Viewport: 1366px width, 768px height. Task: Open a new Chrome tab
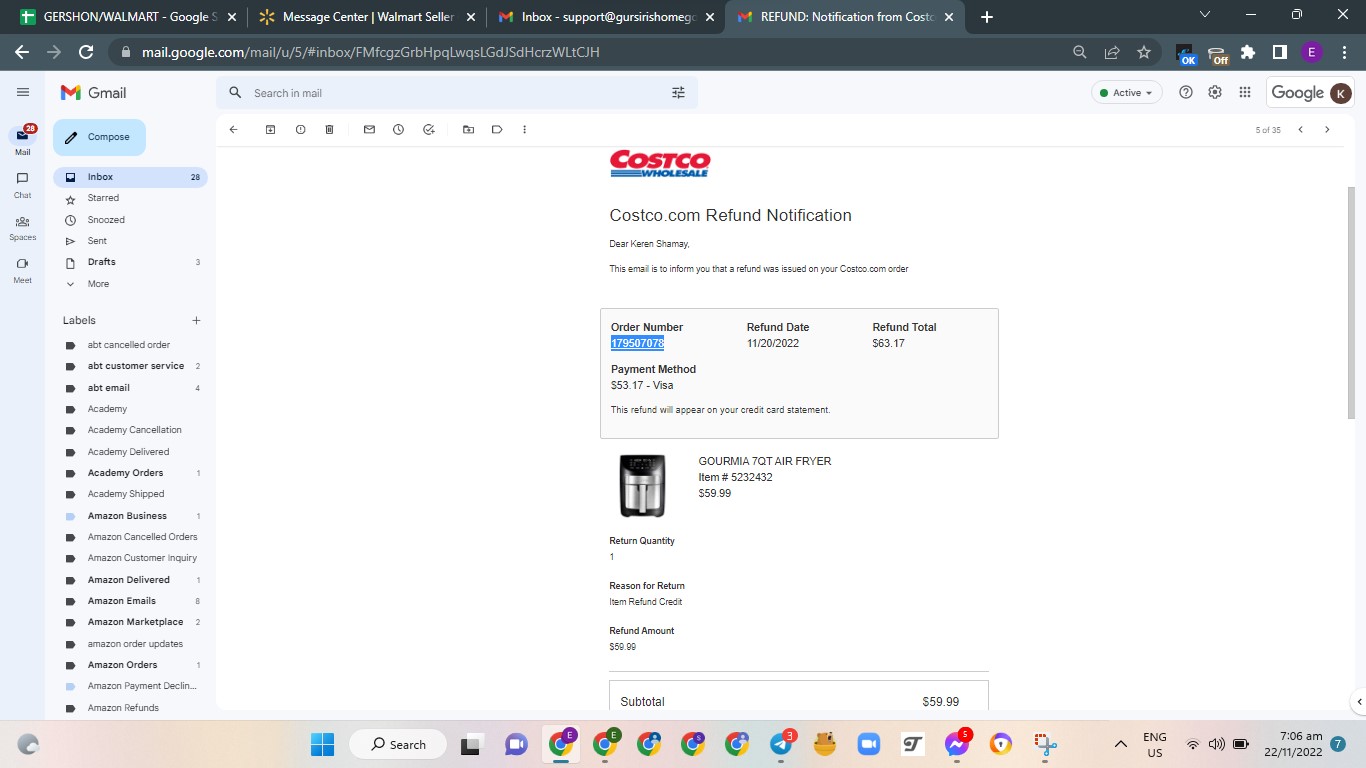(x=987, y=17)
